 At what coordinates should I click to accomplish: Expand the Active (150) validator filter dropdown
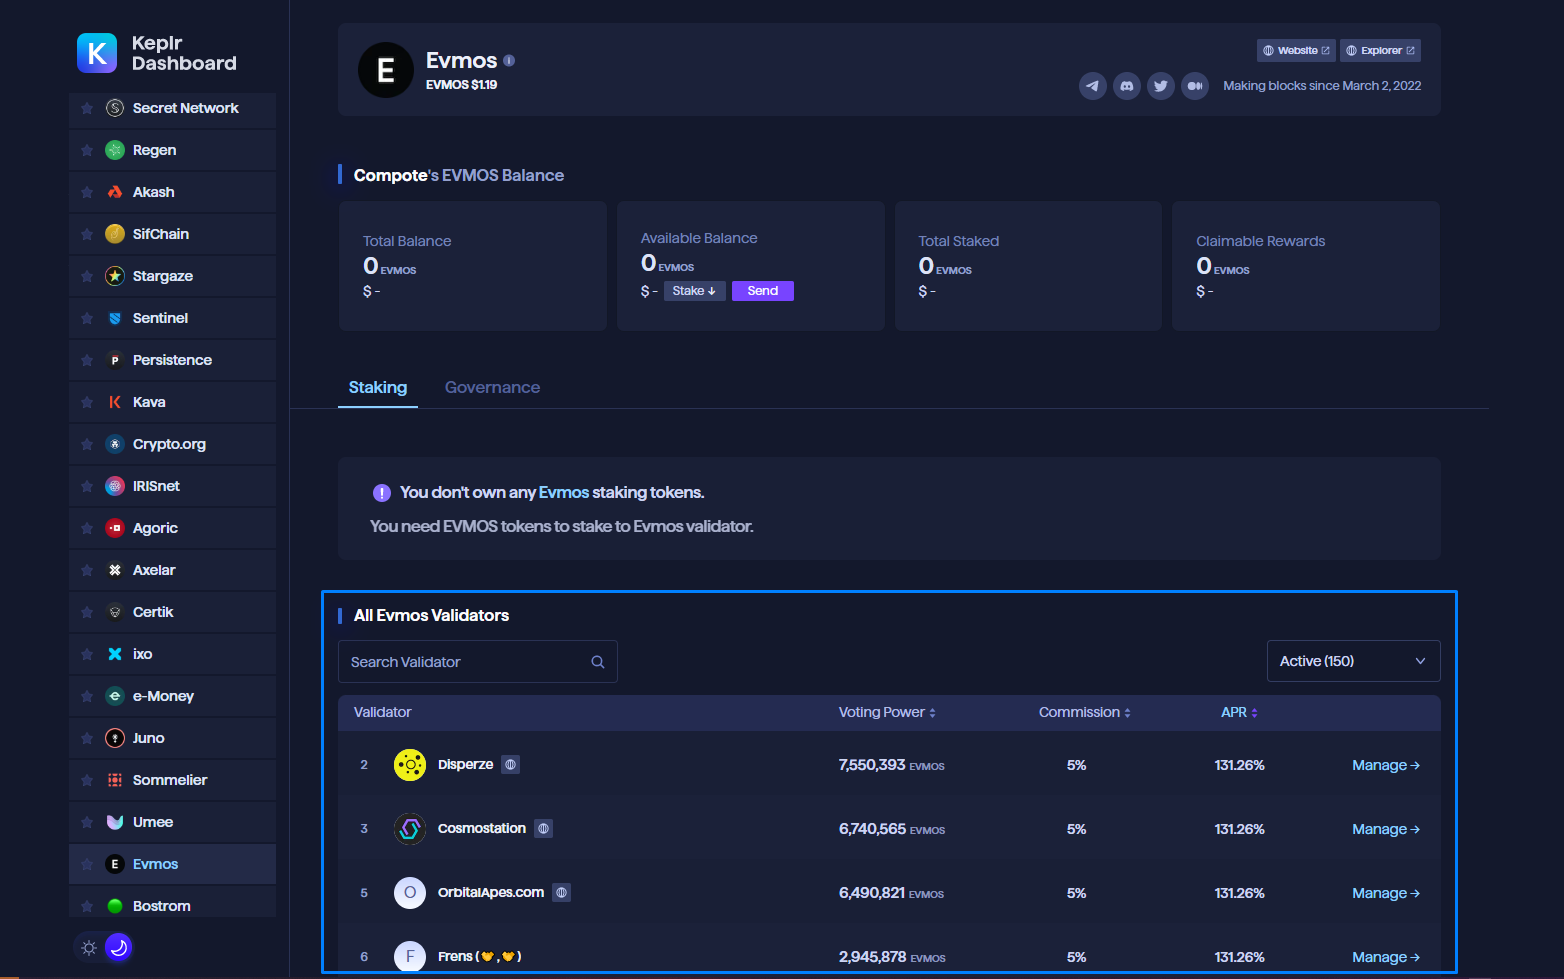[x=1353, y=661]
